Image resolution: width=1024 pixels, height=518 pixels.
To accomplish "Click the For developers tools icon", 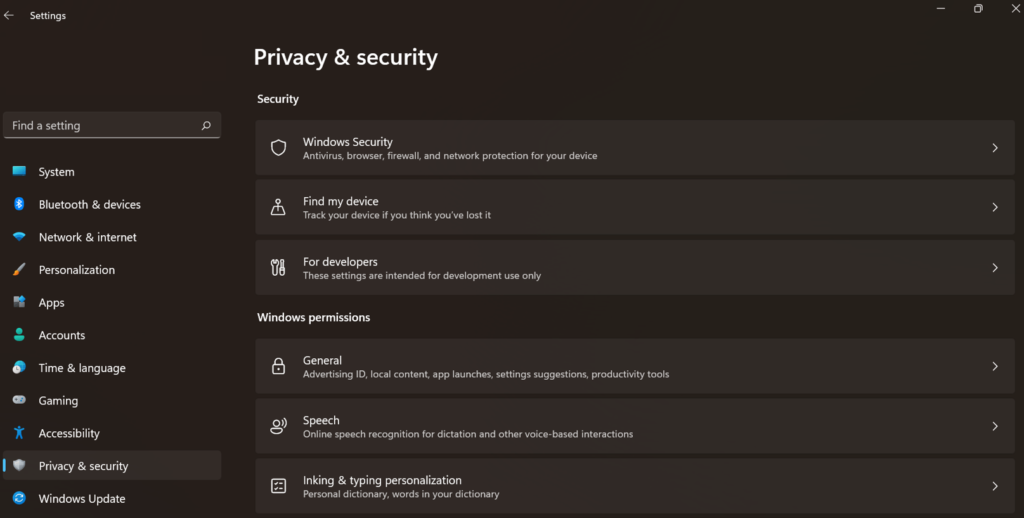I will click(278, 267).
